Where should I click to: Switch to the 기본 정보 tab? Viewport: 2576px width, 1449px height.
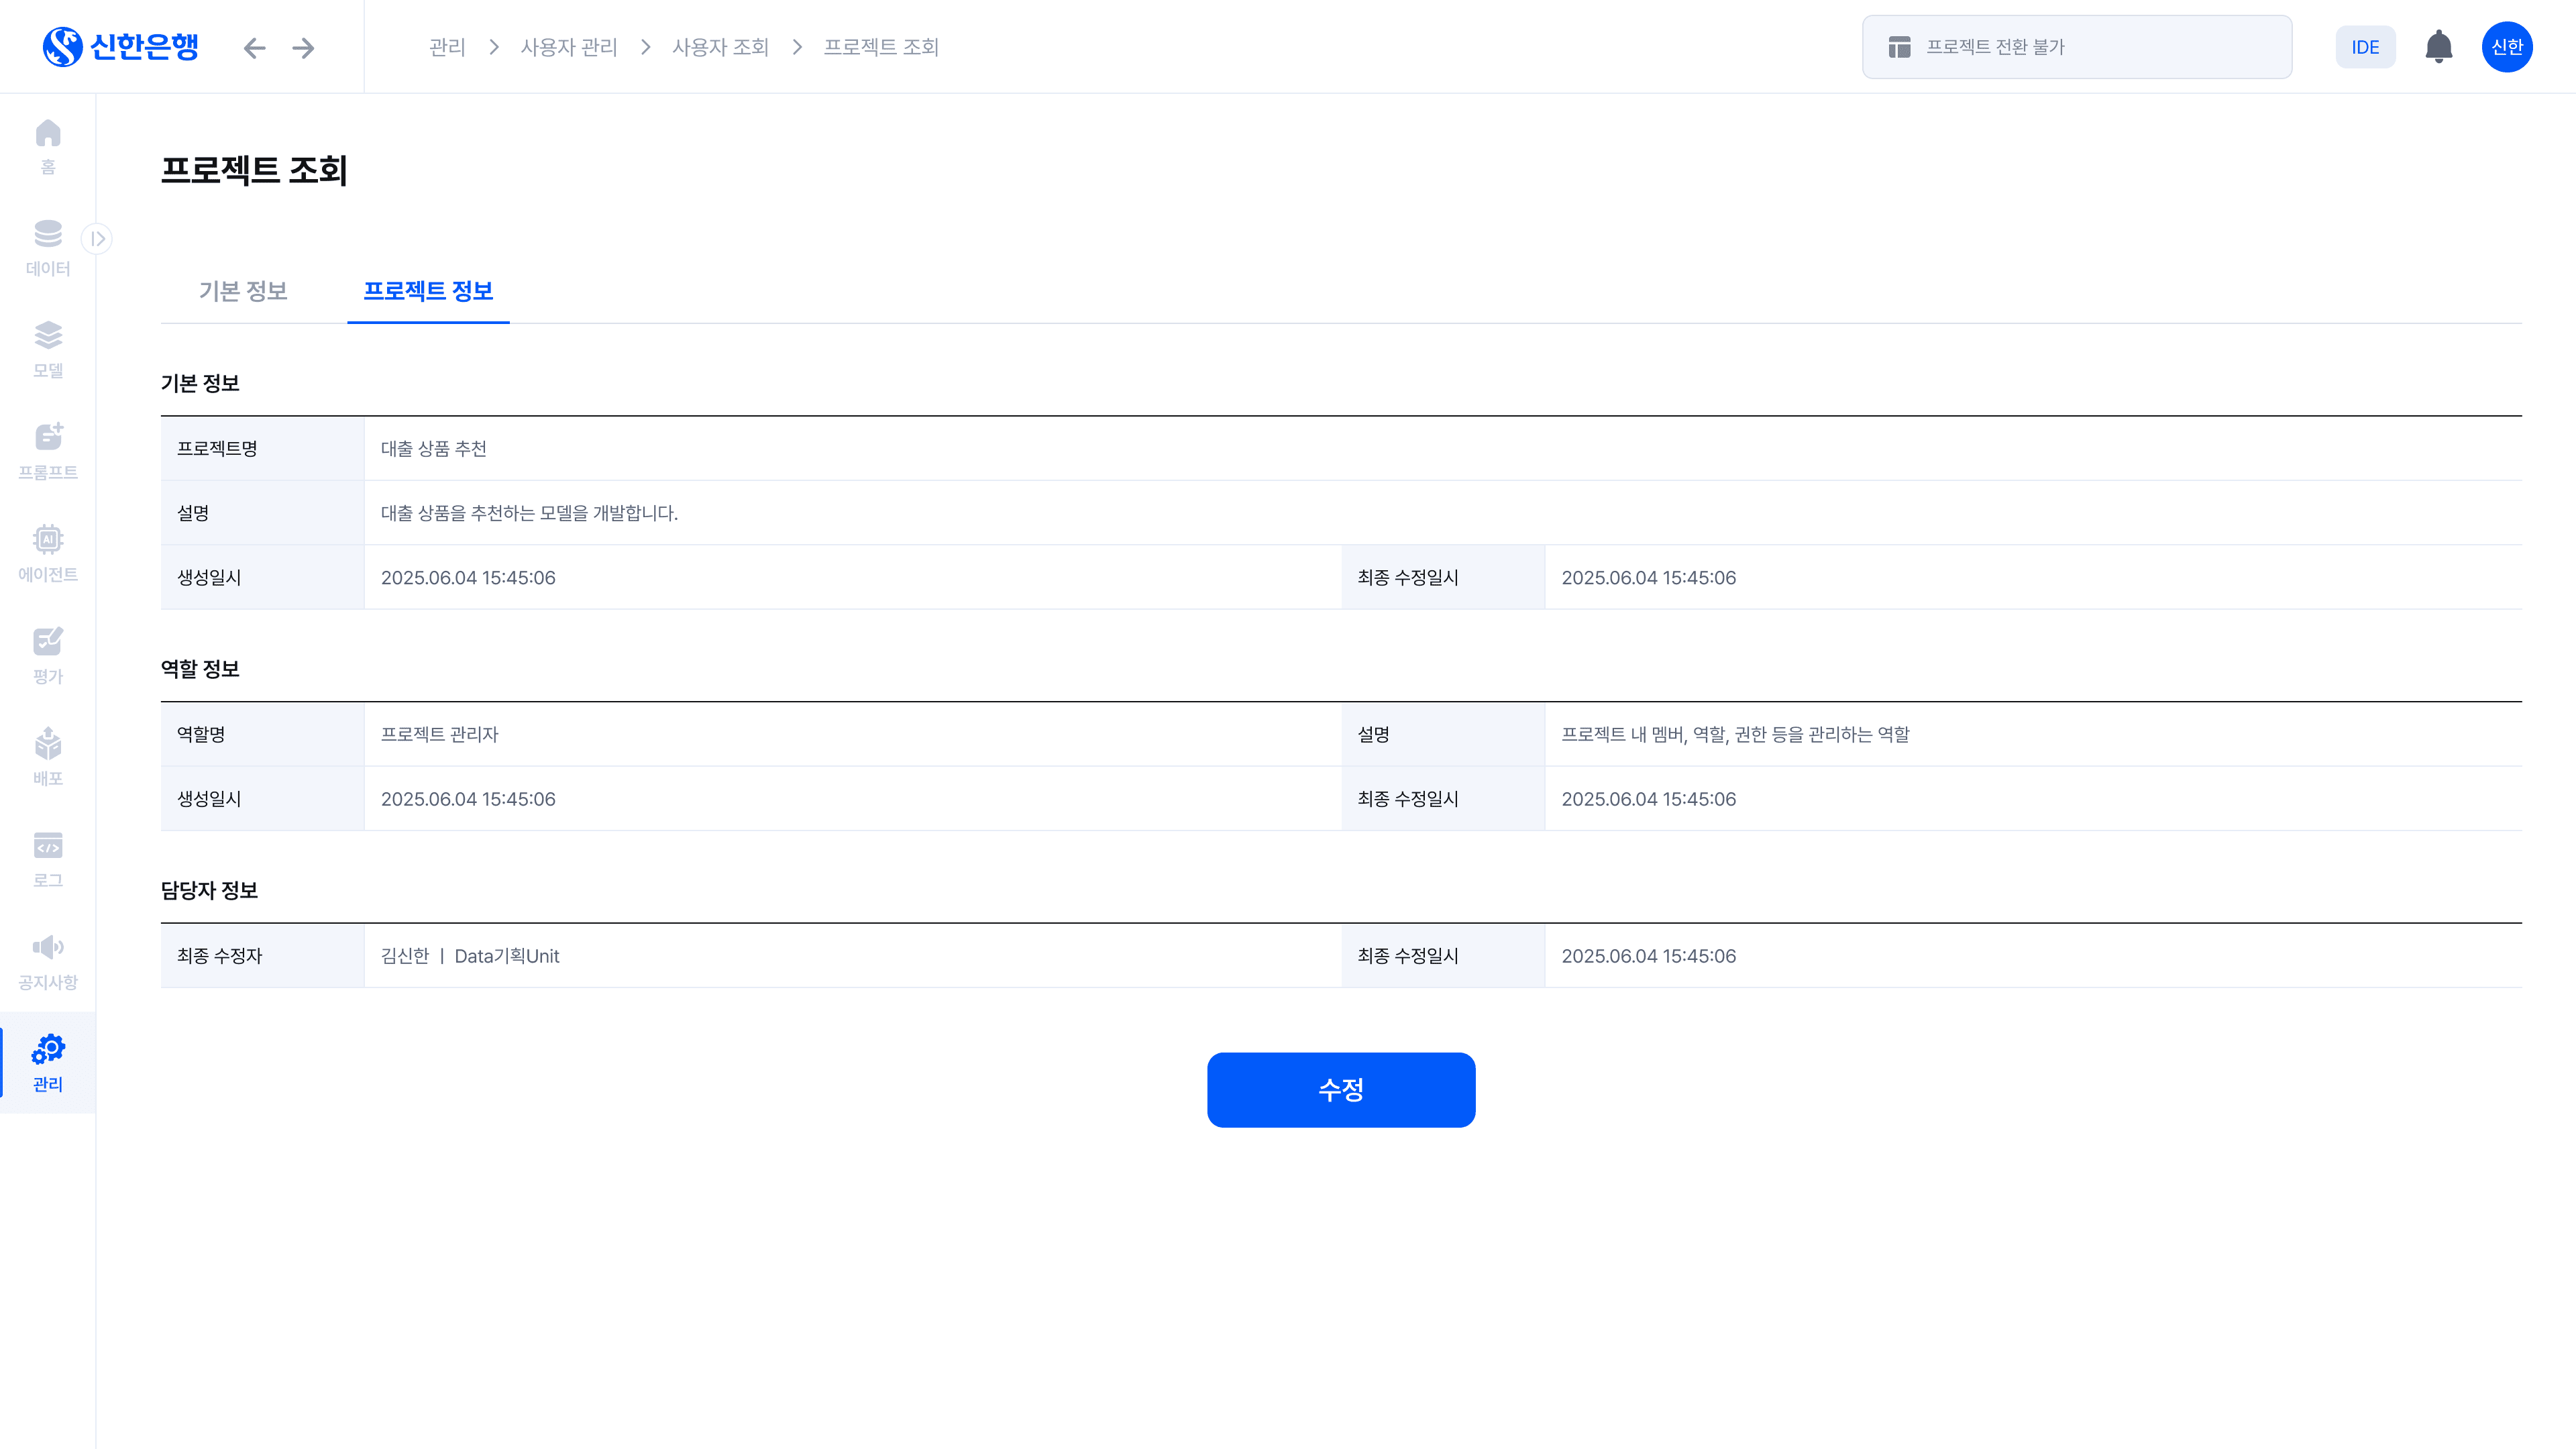tap(243, 291)
